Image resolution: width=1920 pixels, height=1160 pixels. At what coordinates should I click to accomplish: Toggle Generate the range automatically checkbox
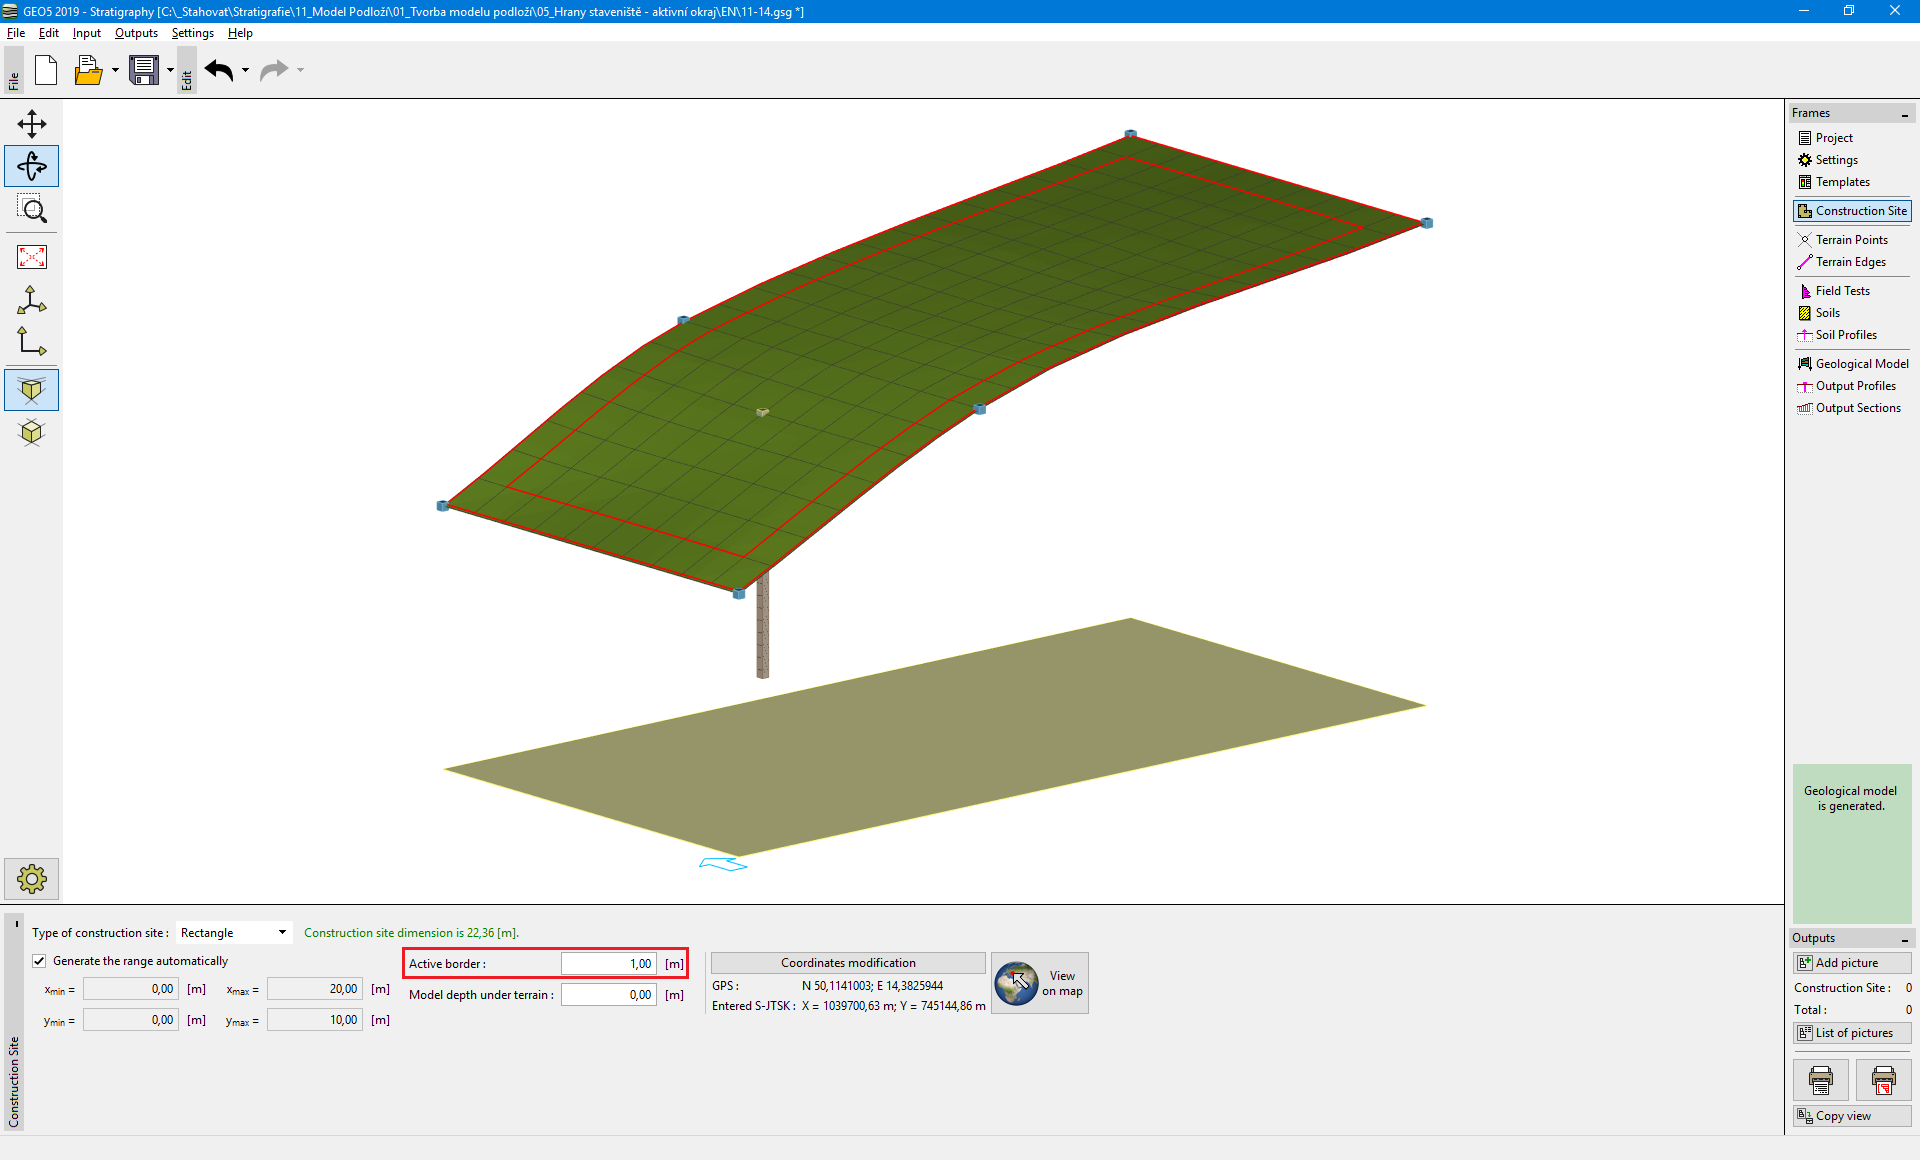[x=38, y=961]
